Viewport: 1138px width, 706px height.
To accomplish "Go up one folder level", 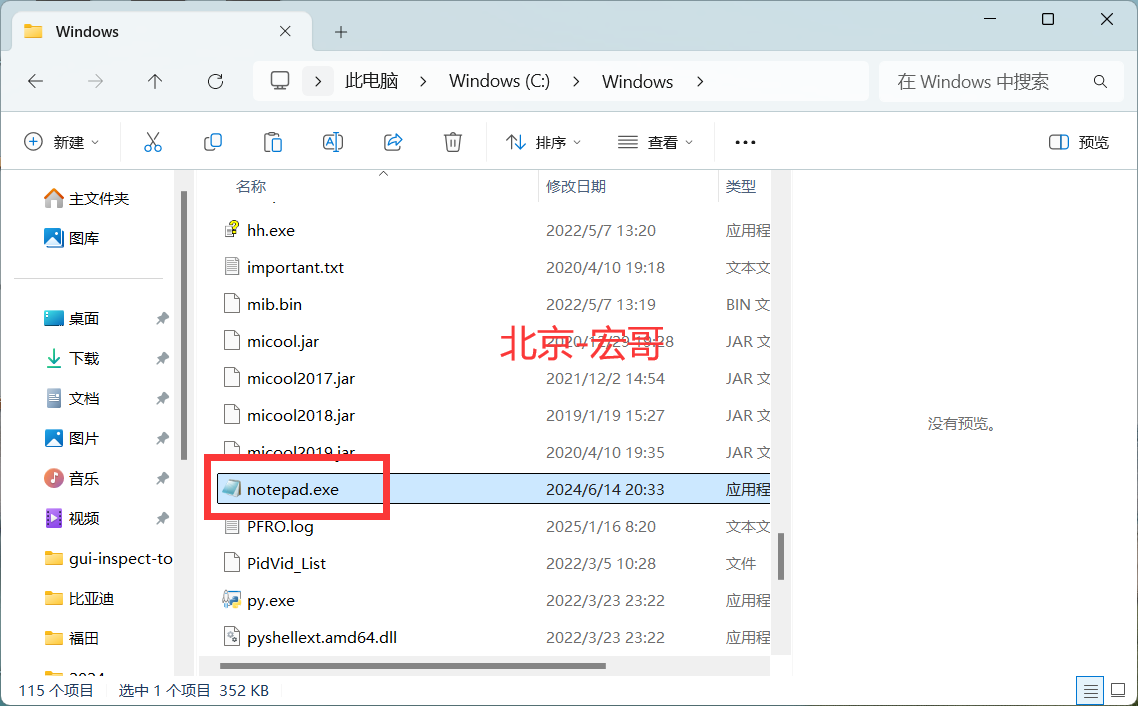I will point(155,81).
